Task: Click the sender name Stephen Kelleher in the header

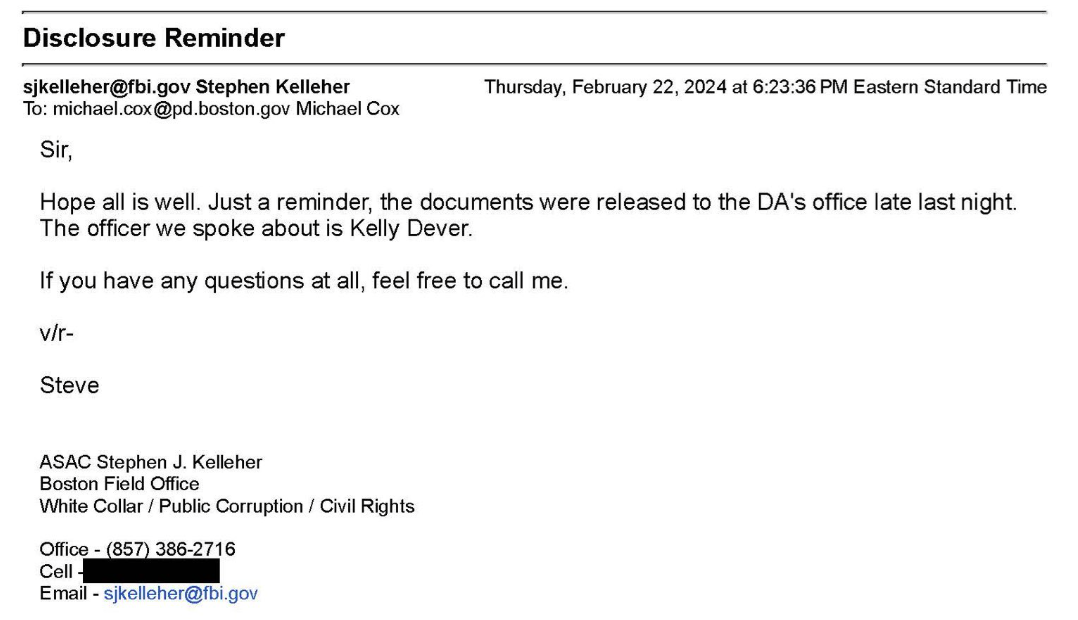Action: click(x=273, y=87)
